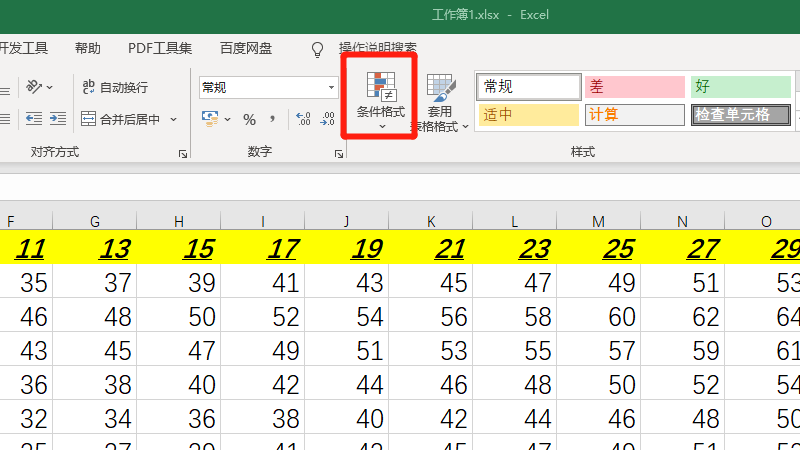Decrease the cell indent

33,119
